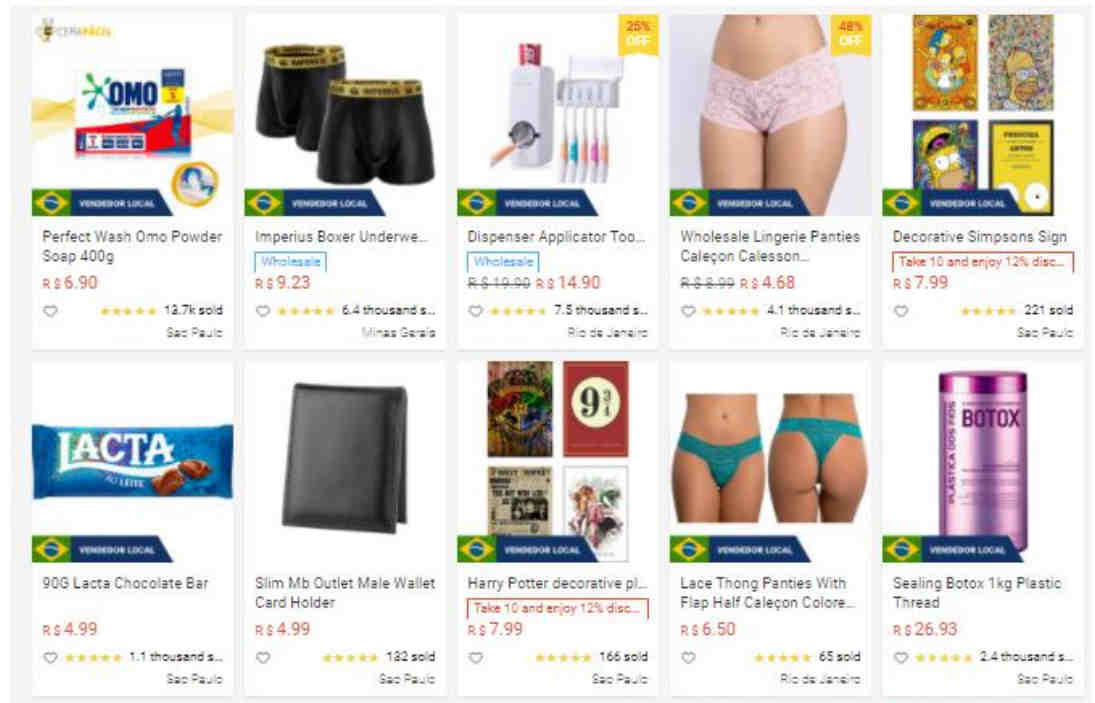Screen dimensions: 1095x703
Task: Click heart on 90G Lacta Chocolate Bar
Action: [50, 658]
